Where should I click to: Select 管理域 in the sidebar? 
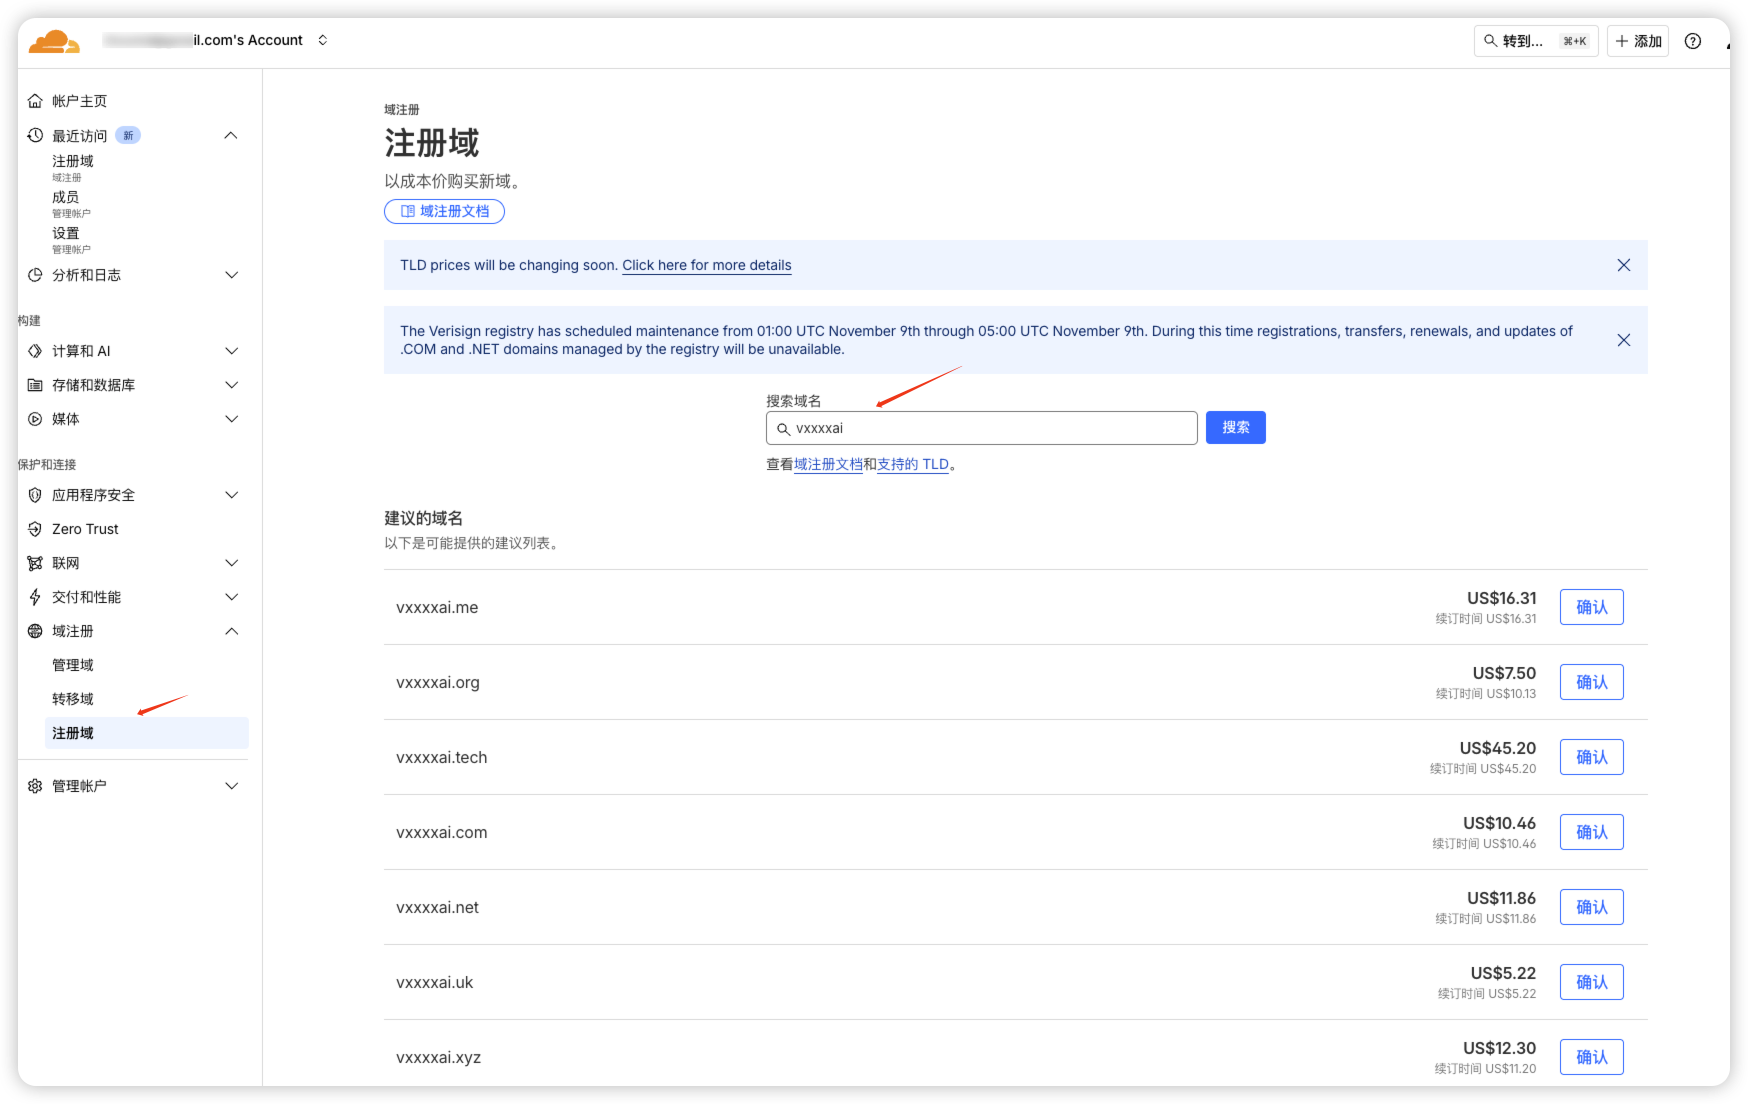[73, 665]
